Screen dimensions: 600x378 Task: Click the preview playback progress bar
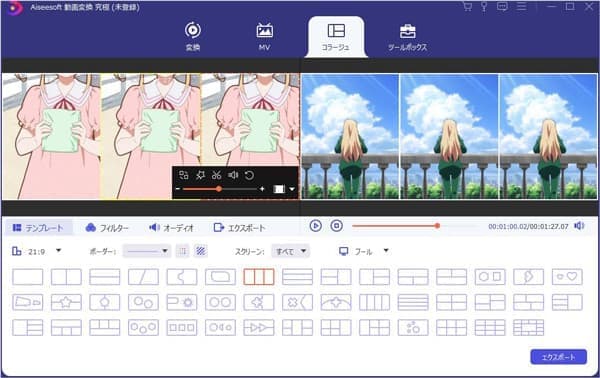click(414, 226)
